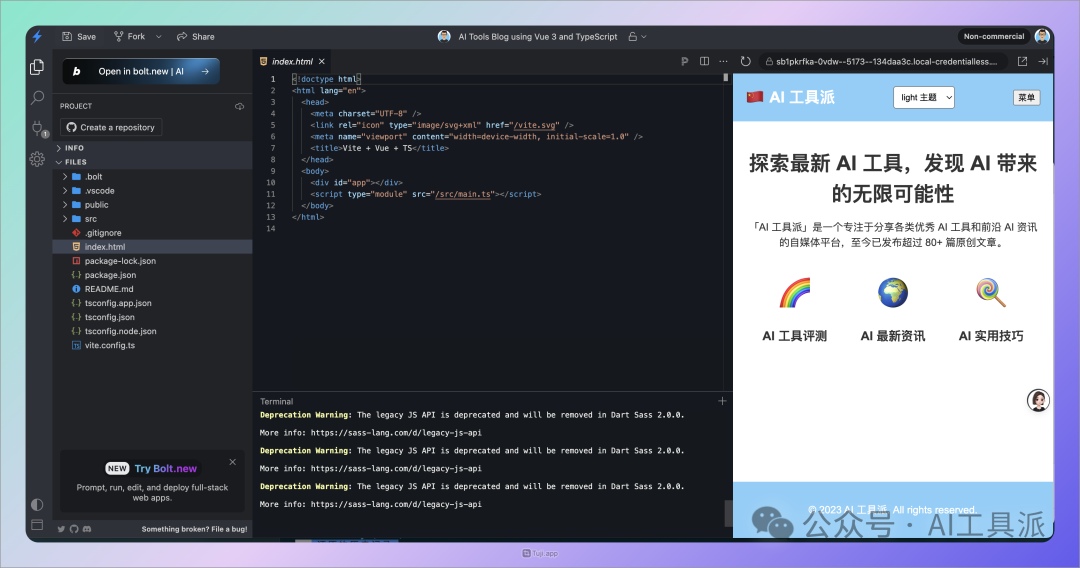Open the light 主题 theme dropdown
The height and width of the screenshot is (568, 1080).
[924, 97]
